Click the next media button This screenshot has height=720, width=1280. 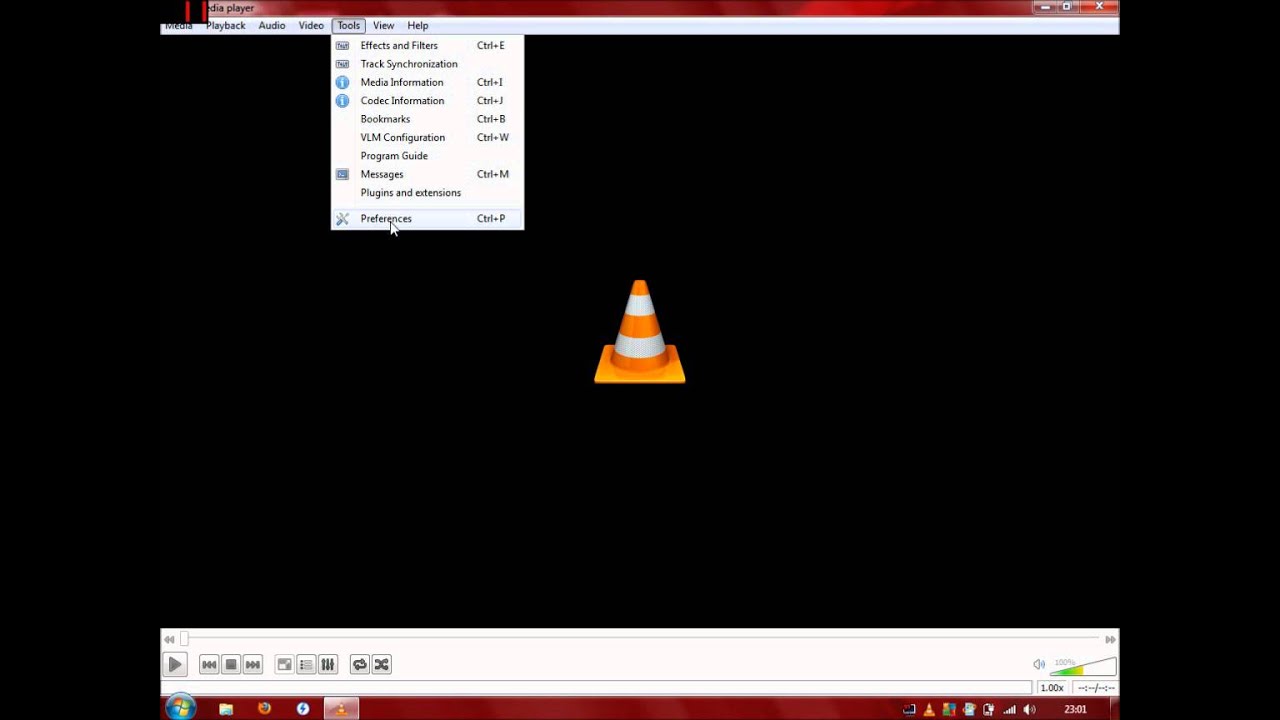click(x=253, y=664)
